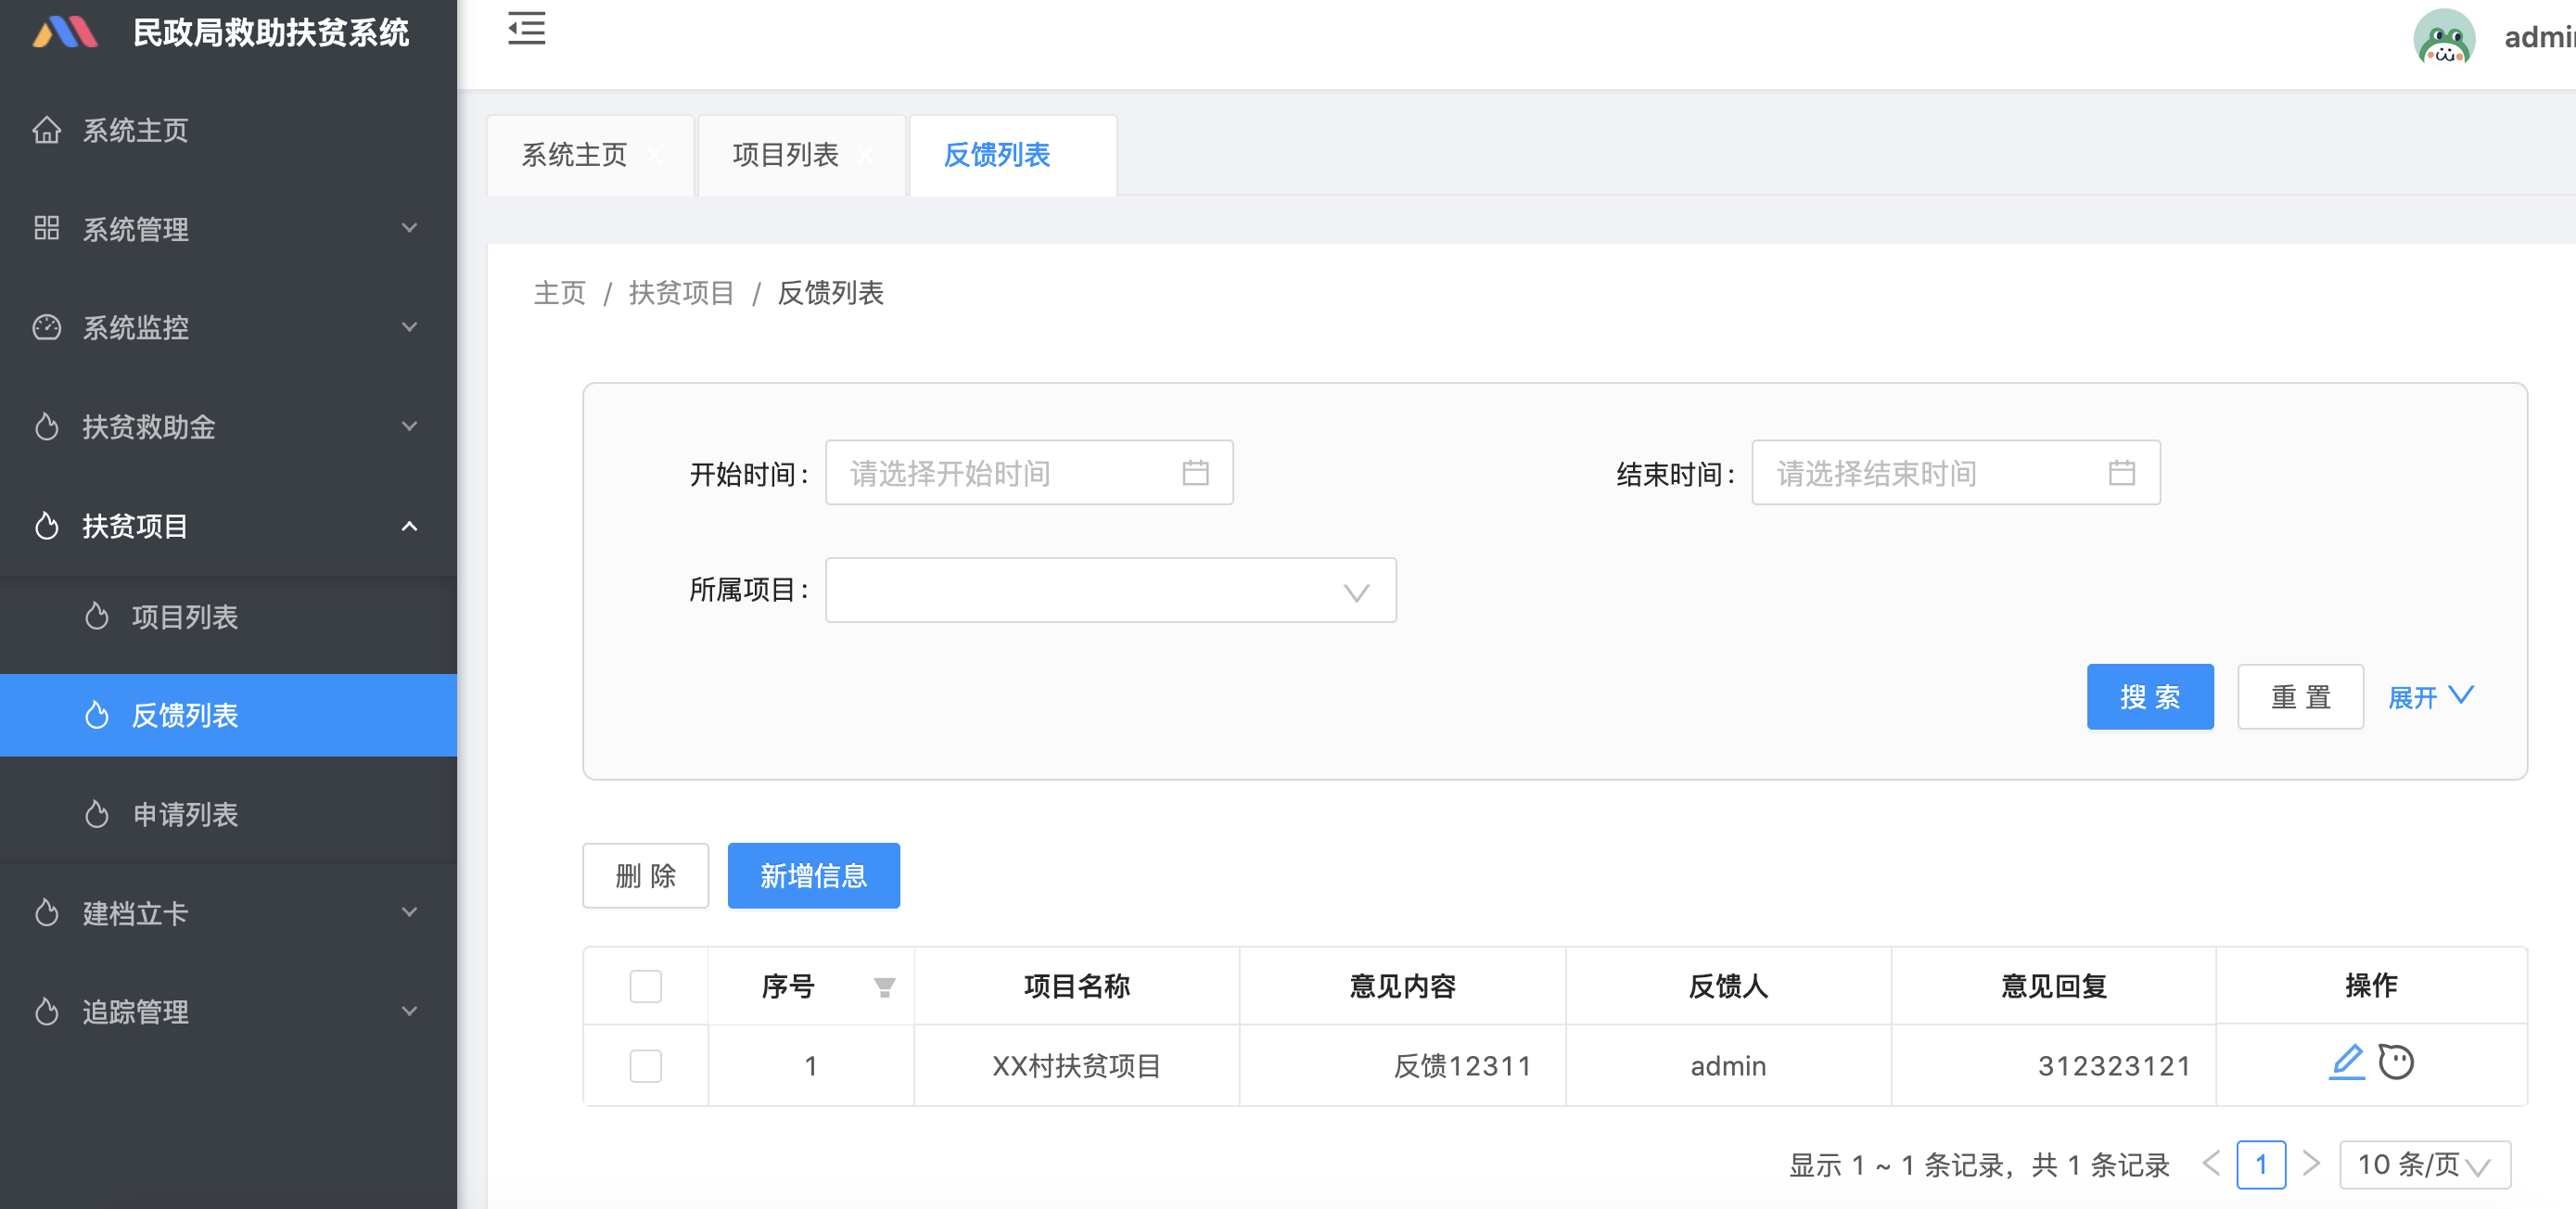Expand the 追踪管理 menu chevron
The width and height of the screenshot is (2576, 1209).
pyautogui.click(x=409, y=1011)
